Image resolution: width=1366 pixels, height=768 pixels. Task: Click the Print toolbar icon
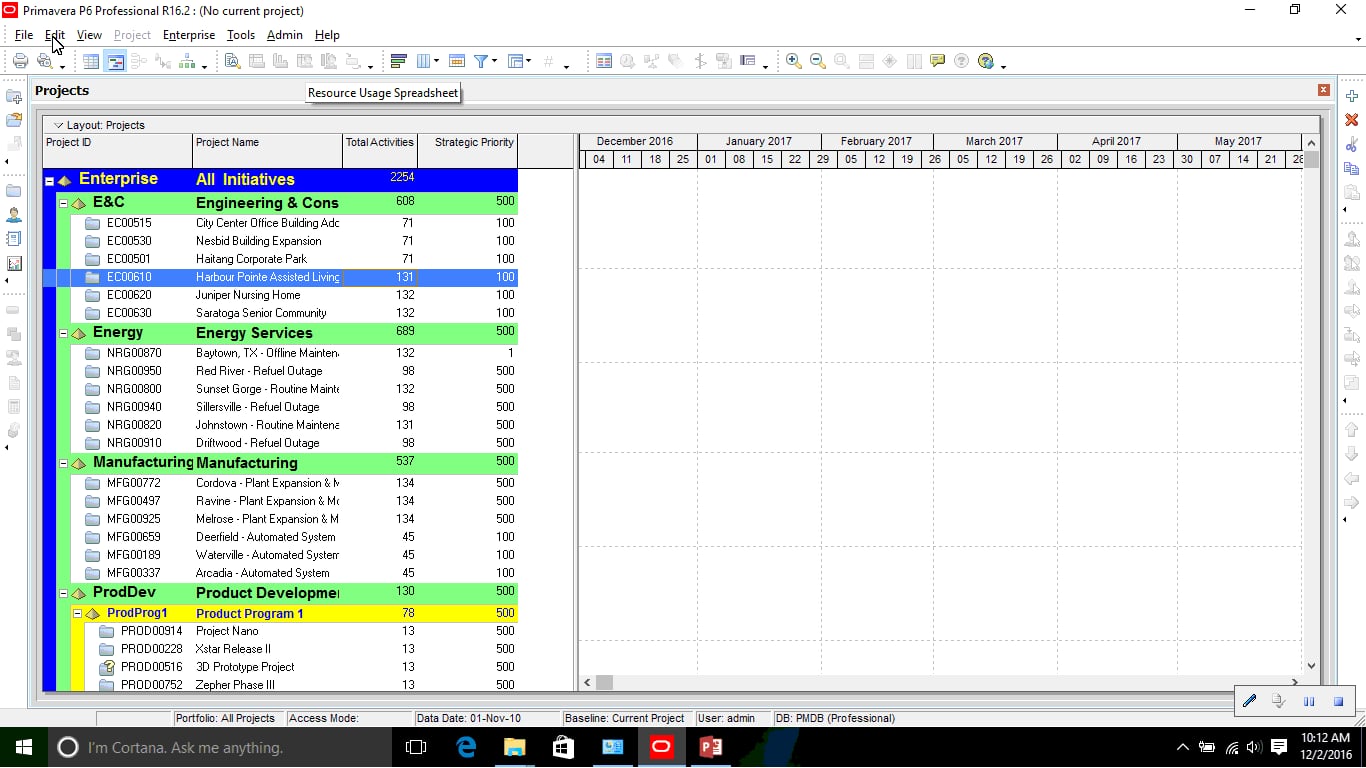pos(20,61)
